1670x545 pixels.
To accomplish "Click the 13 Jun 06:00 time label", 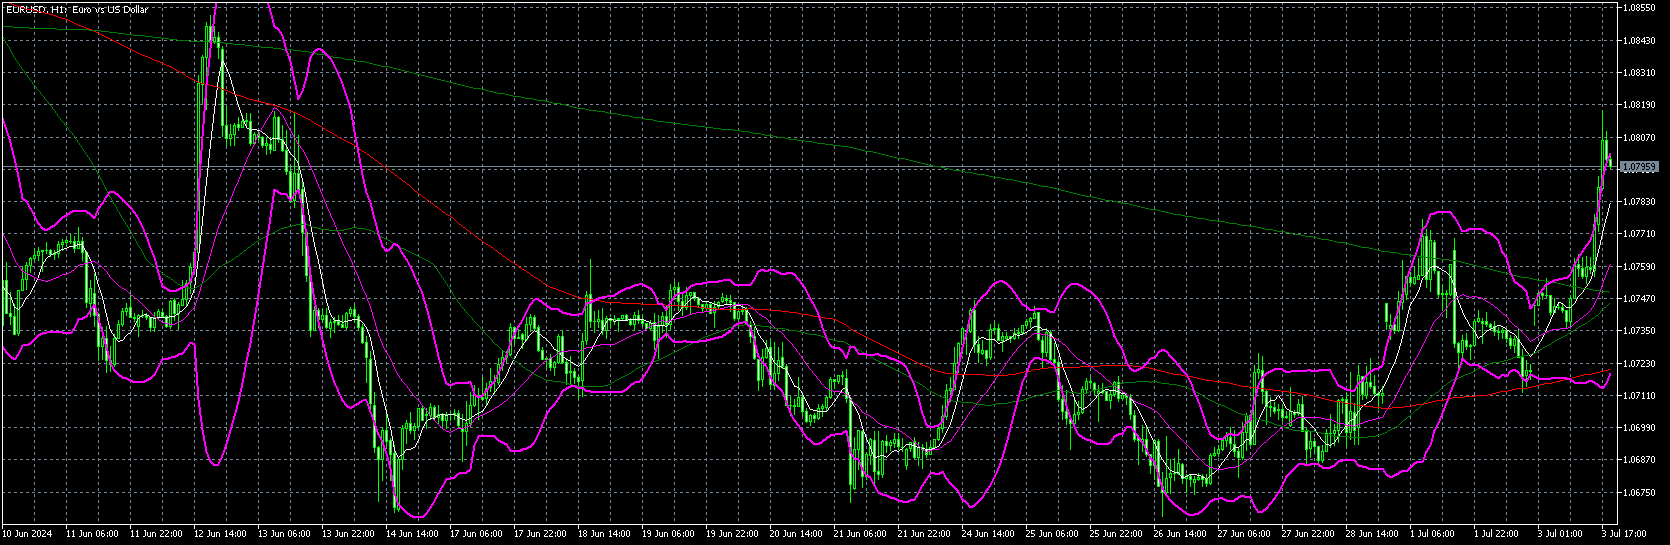I will pos(284,536).
